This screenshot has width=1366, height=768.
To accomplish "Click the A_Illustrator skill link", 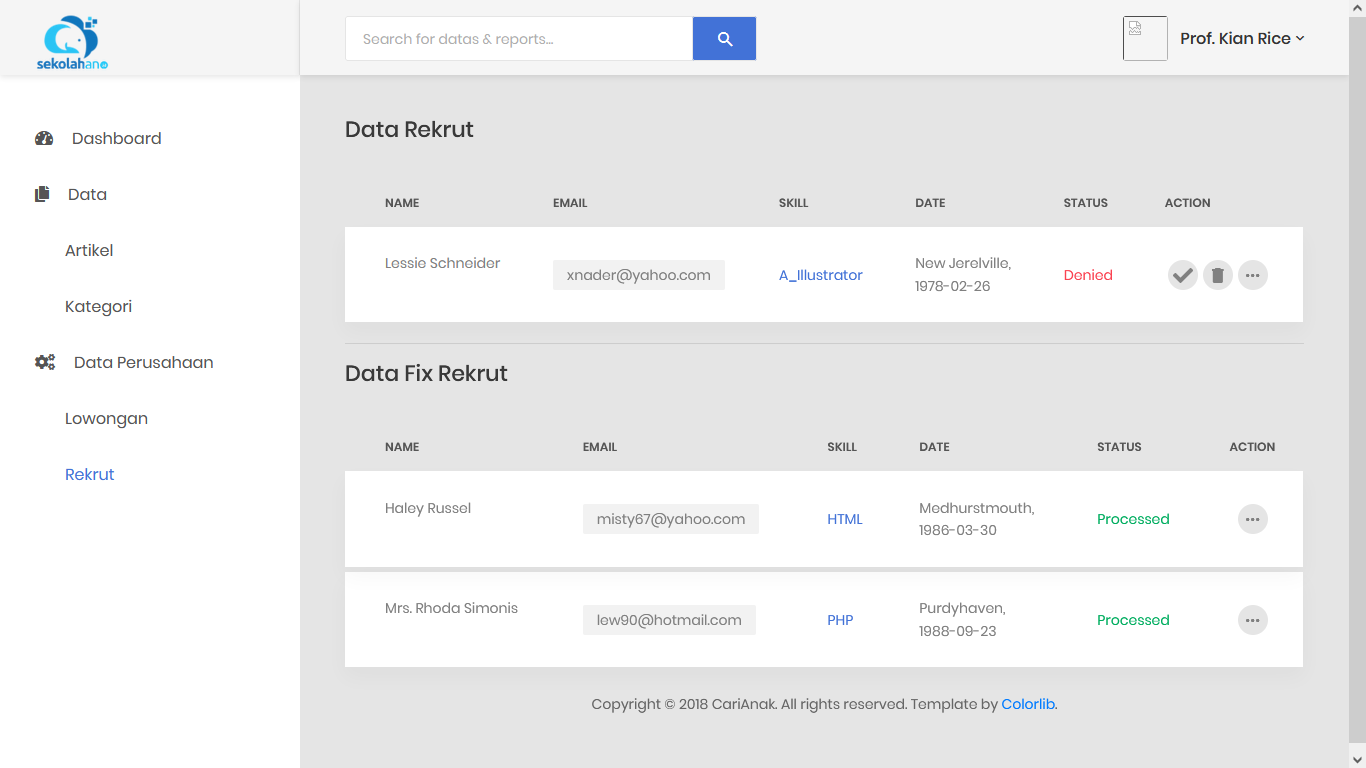I will (820, 275).
